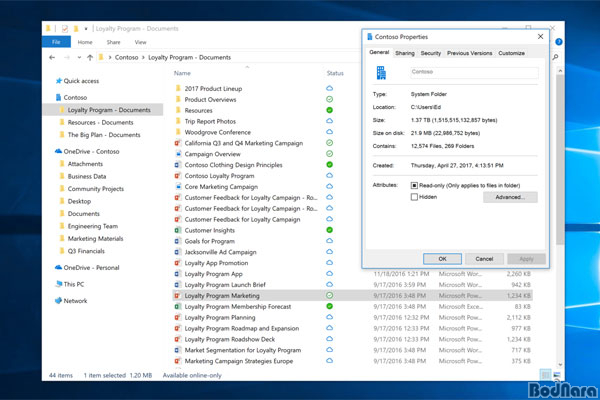Image resolution: width=600 pixels, height=400 pixels.
Task: Open the File menu tab
Action: [x=56, y=42]
